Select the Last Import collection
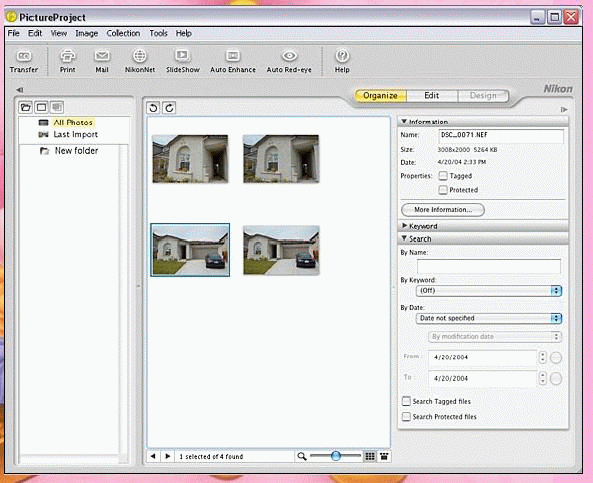The height and width of the screenshot is (483, 593). [x=68, y=135]
